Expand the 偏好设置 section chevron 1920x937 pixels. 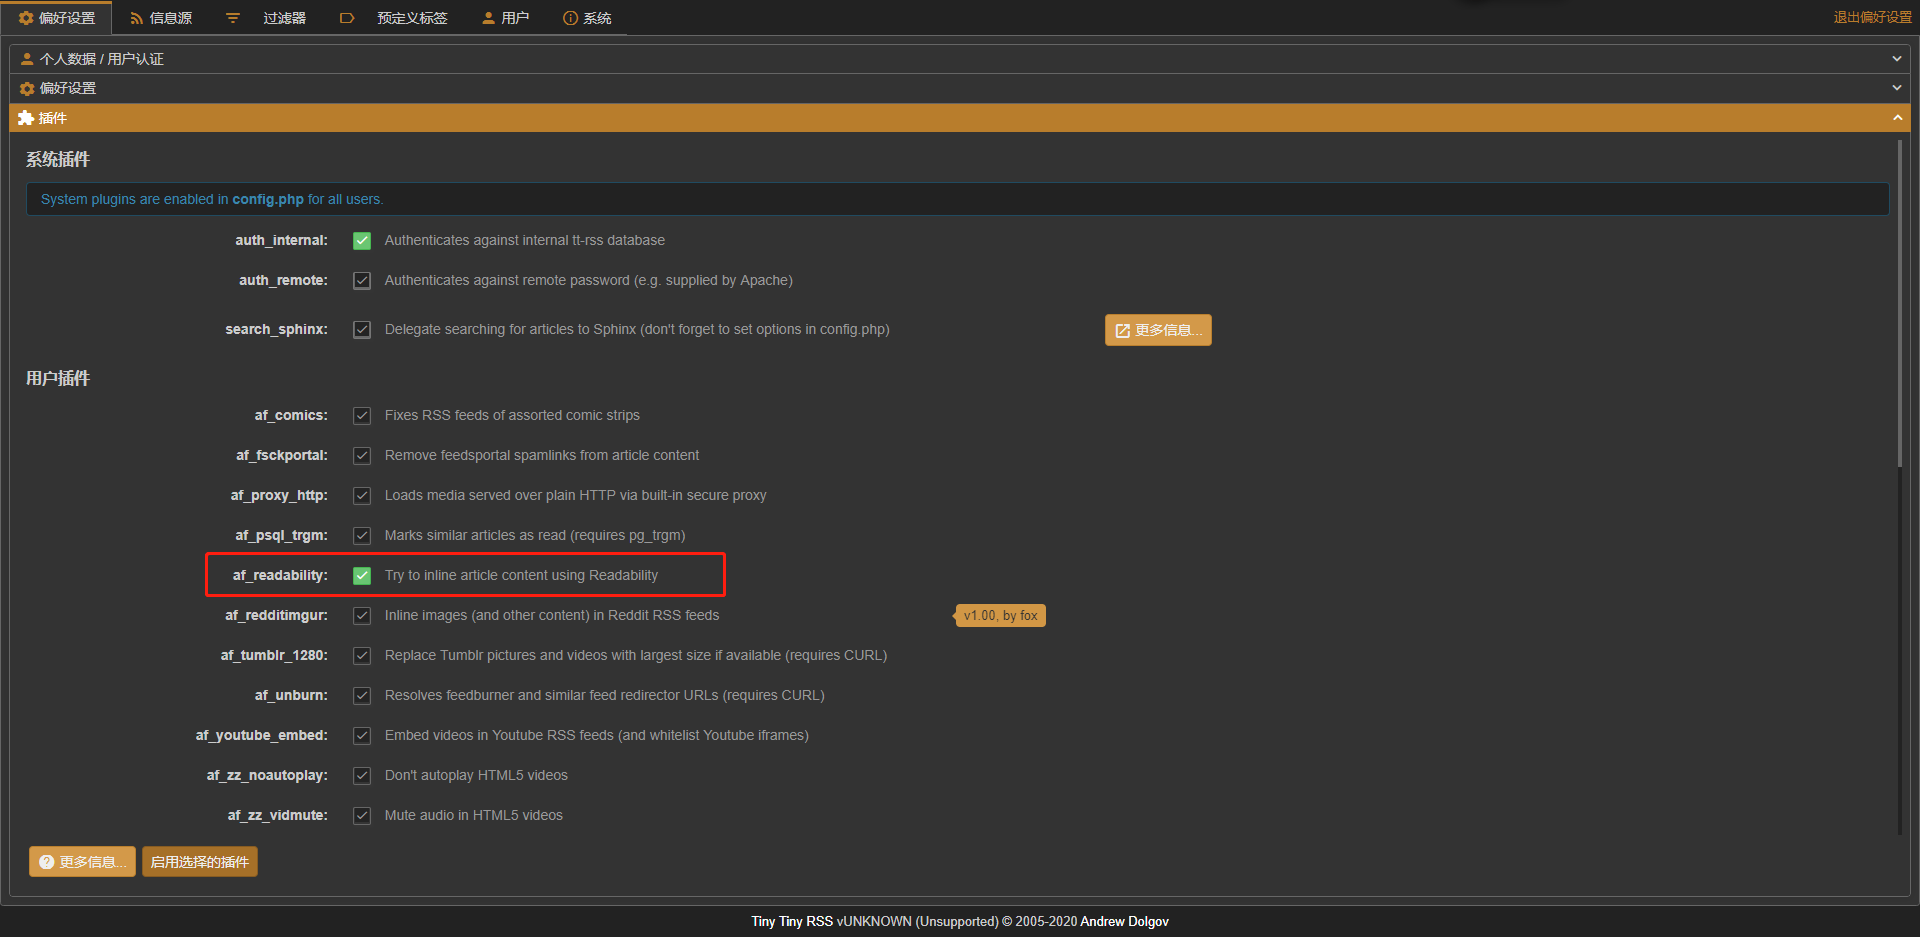[x=1897, y=88]
